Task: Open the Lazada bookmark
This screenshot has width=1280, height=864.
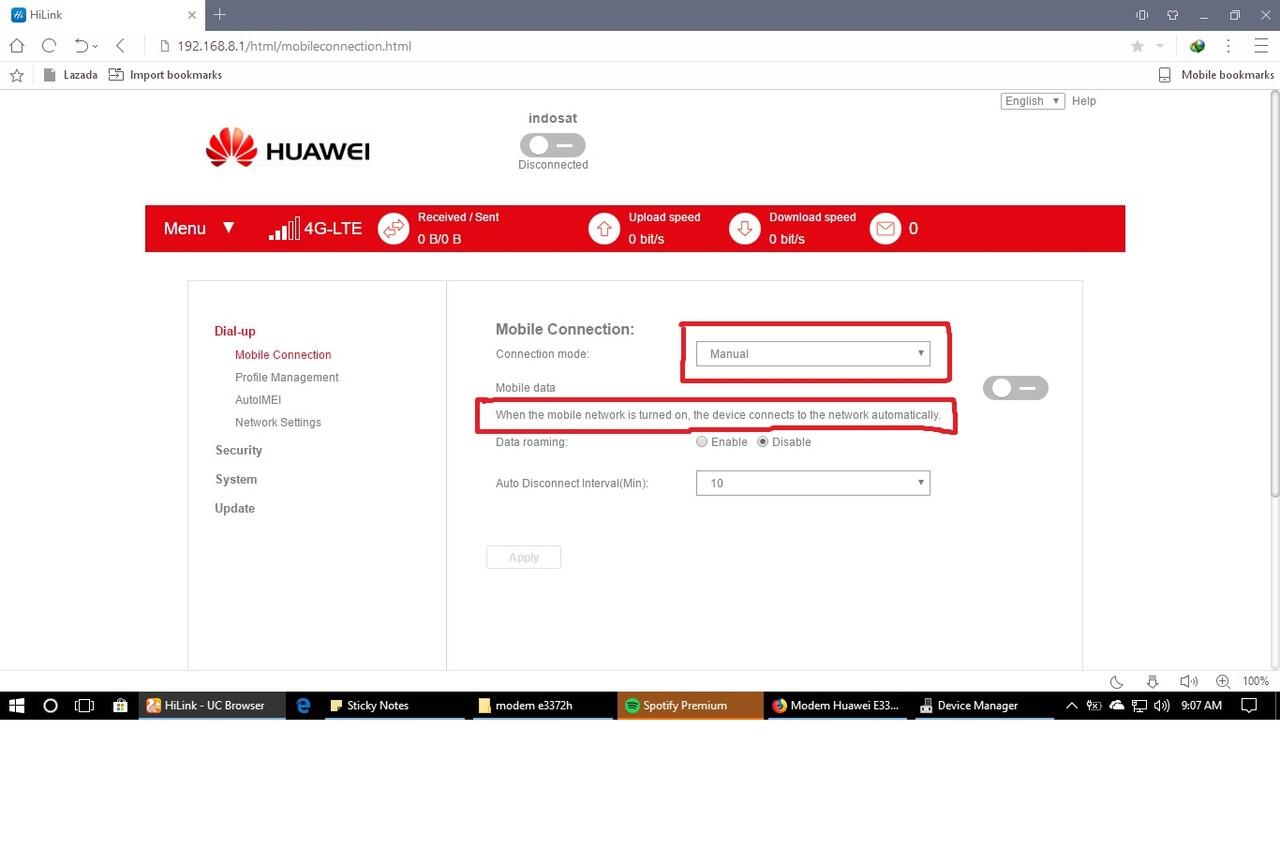Action: [x=71, y=75]
